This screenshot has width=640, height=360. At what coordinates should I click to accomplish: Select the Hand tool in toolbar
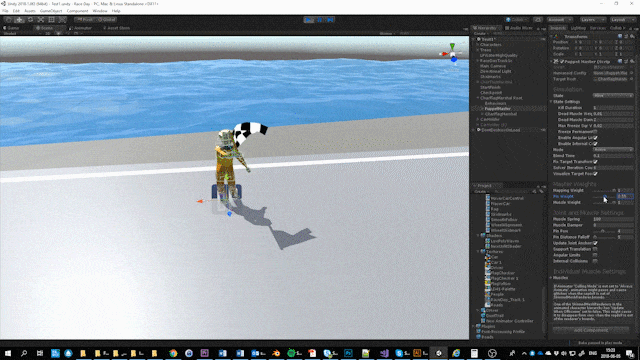[x=9, y=20]
